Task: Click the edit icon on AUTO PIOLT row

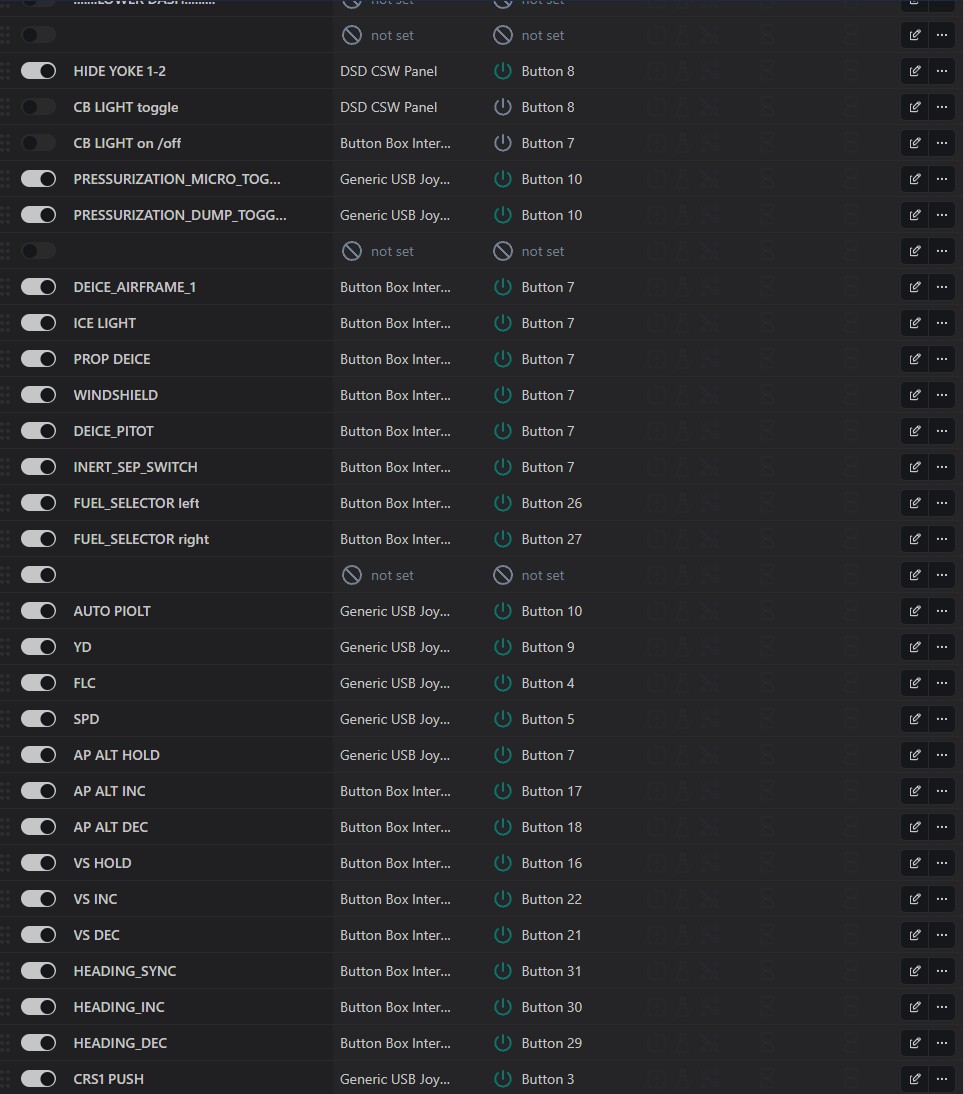Action: pos(914,611)
